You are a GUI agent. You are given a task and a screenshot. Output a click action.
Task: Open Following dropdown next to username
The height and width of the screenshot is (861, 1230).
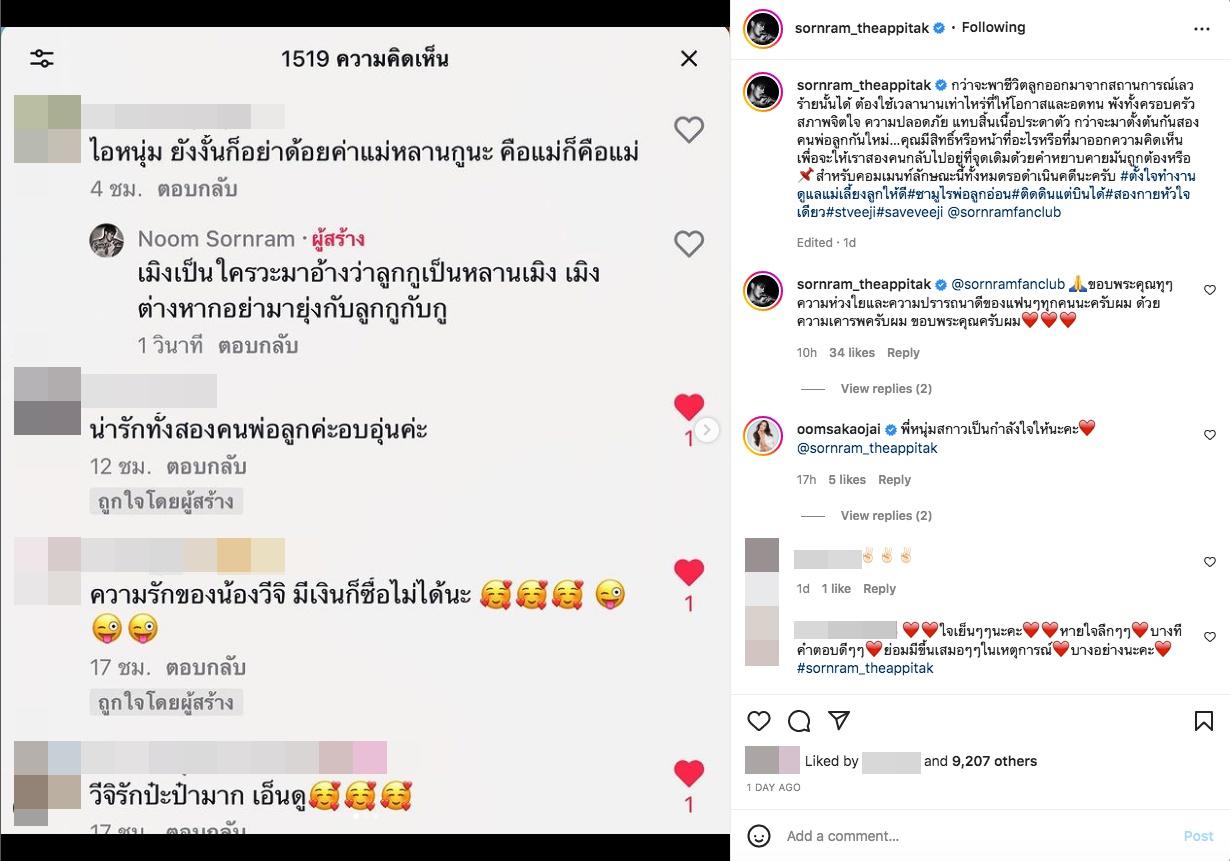(x=993, y=28)
